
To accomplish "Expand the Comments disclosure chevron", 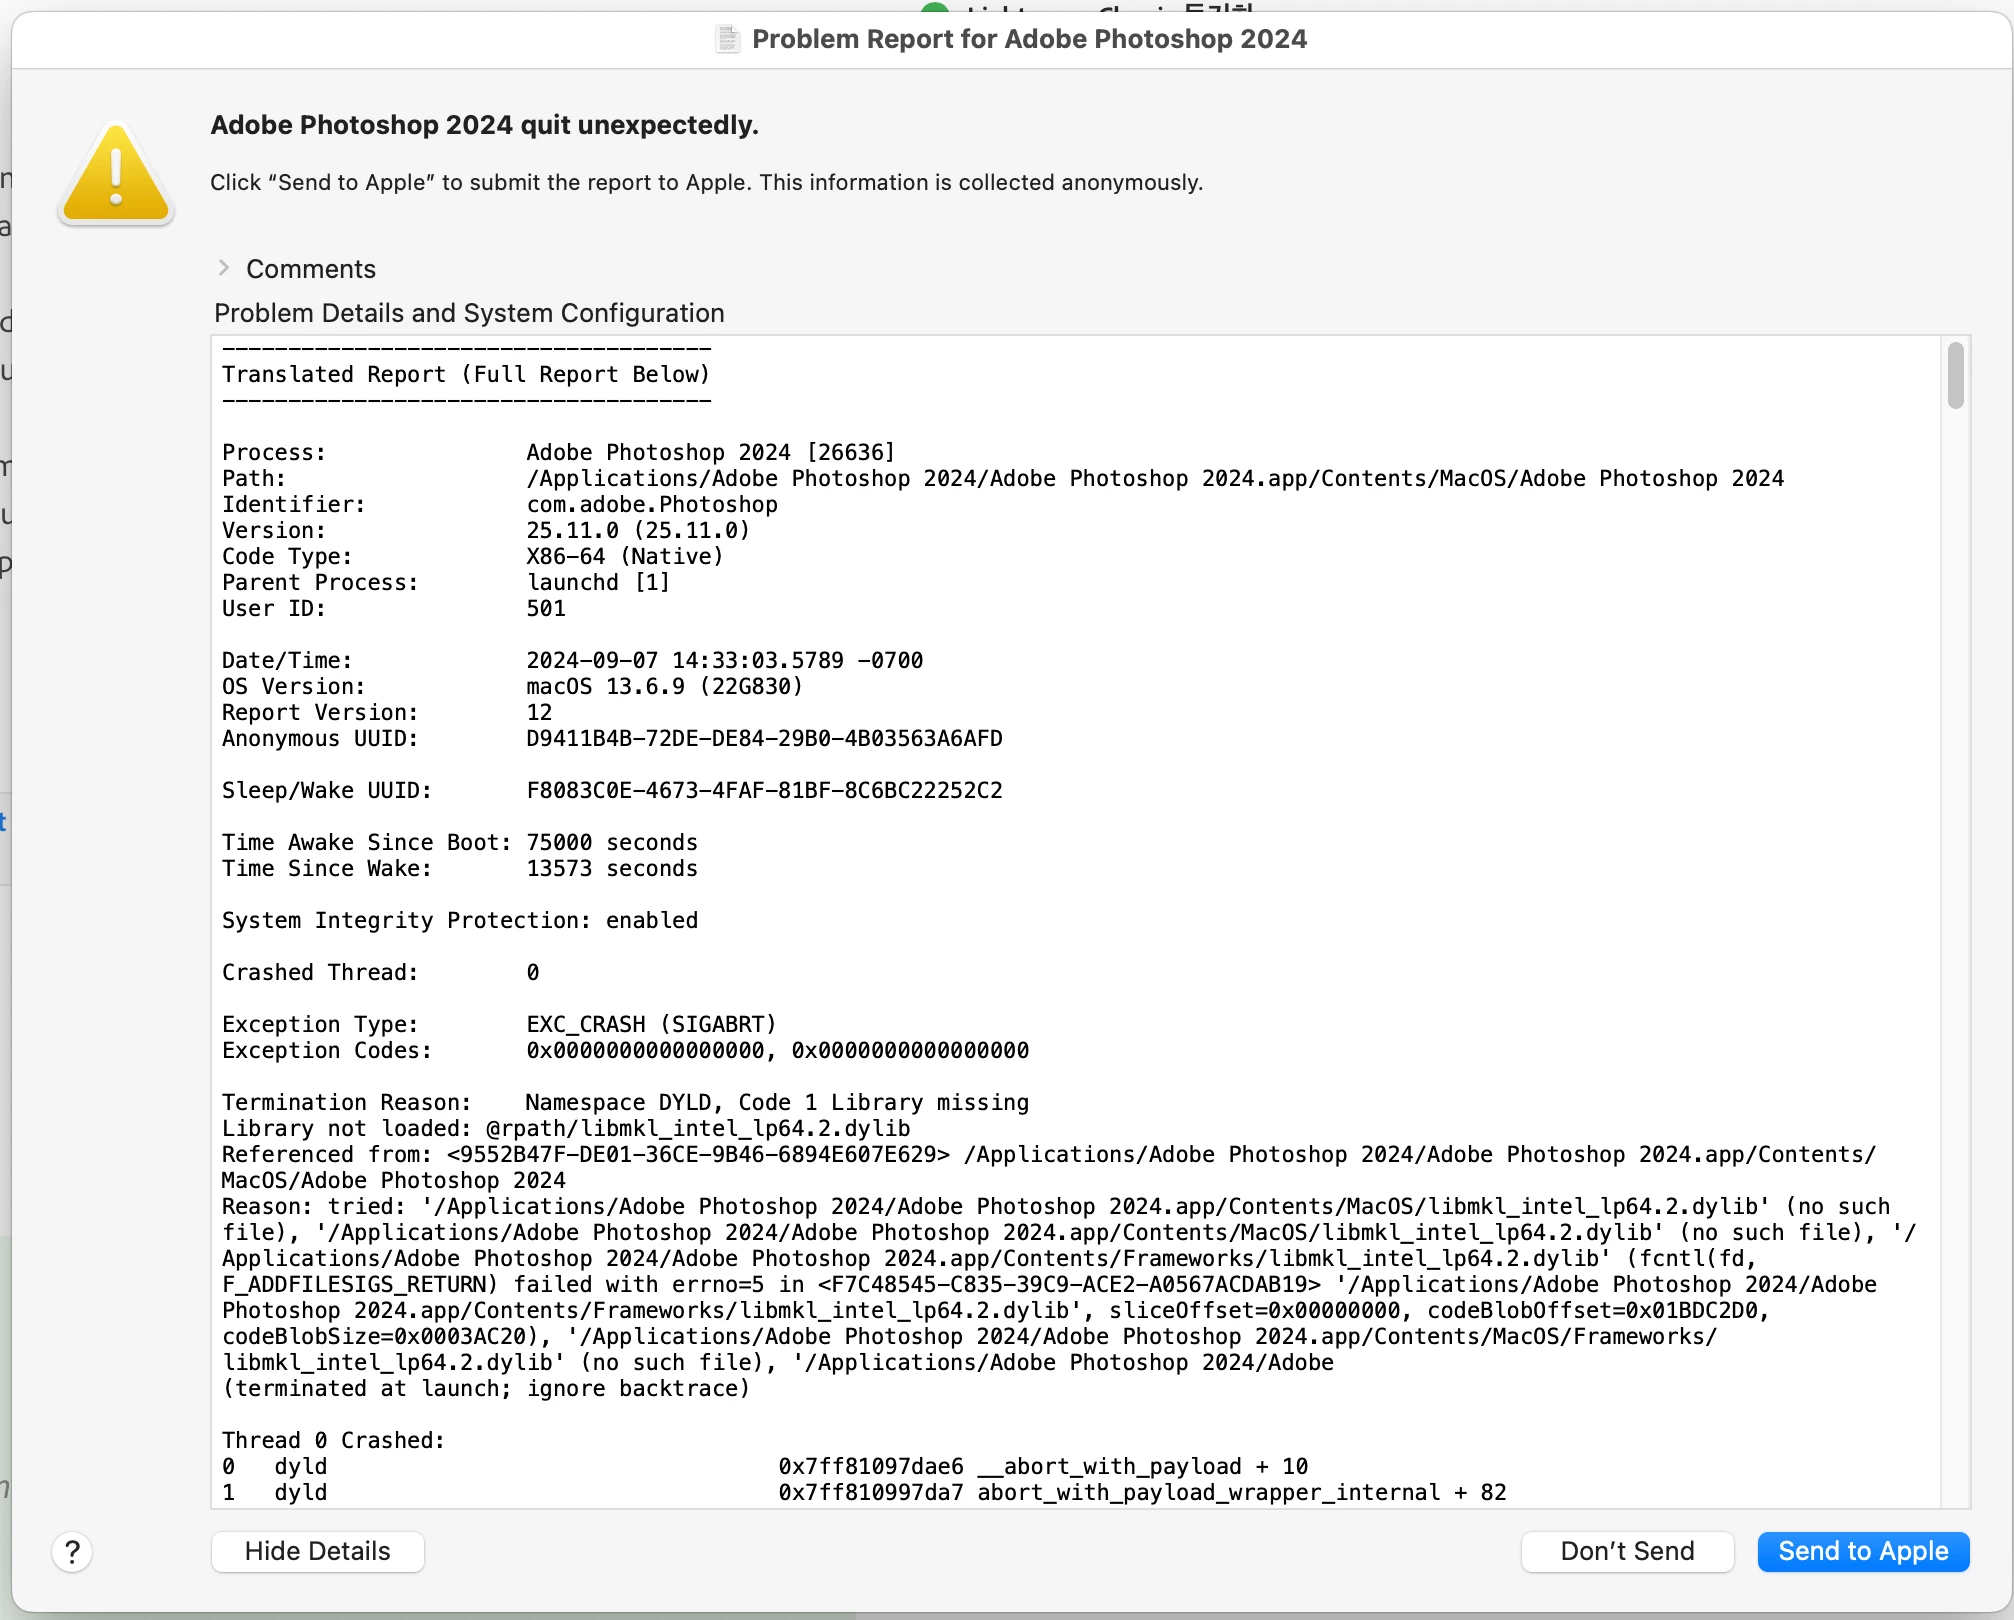I will (x=223, y=268).
